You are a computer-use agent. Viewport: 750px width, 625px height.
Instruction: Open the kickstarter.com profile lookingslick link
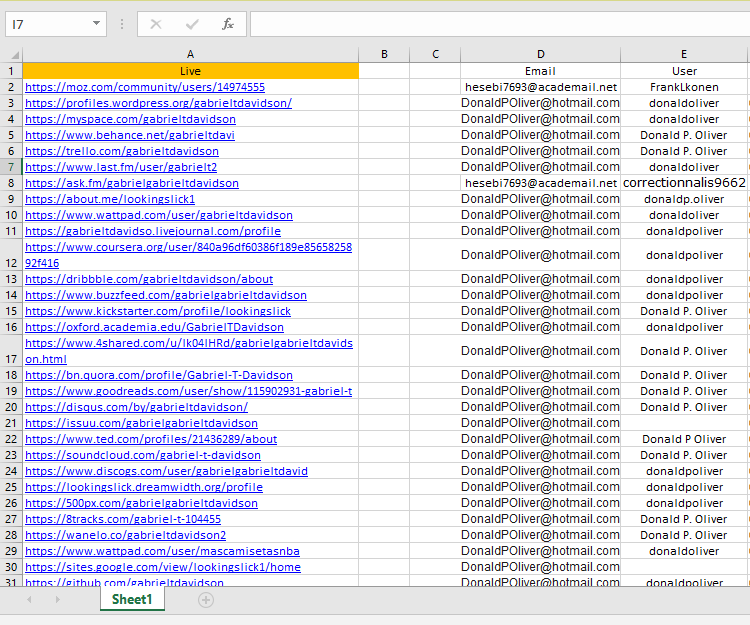pyautogui.click(x=158, y=311)
